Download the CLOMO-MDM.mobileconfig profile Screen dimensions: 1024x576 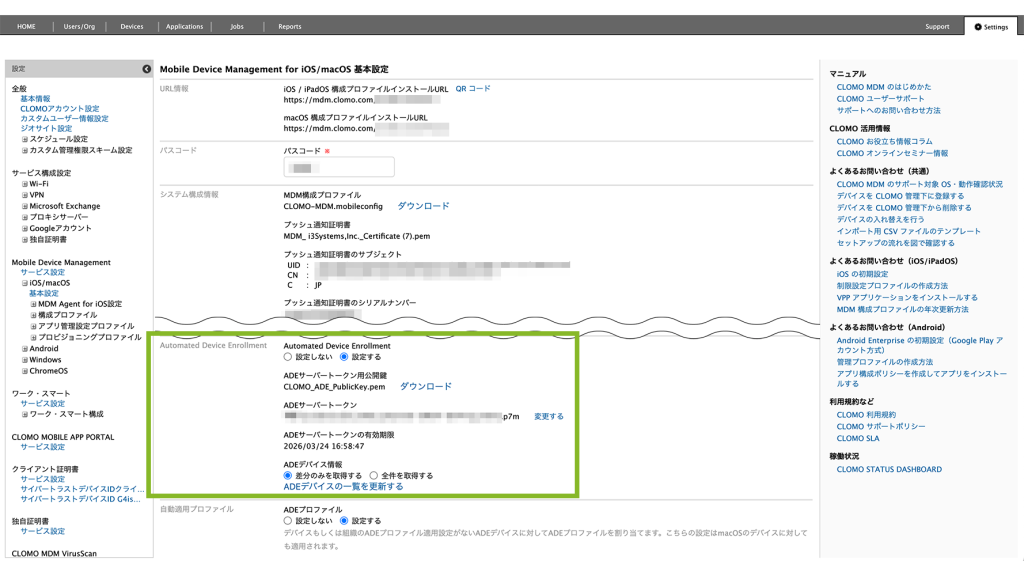[423, 206]
